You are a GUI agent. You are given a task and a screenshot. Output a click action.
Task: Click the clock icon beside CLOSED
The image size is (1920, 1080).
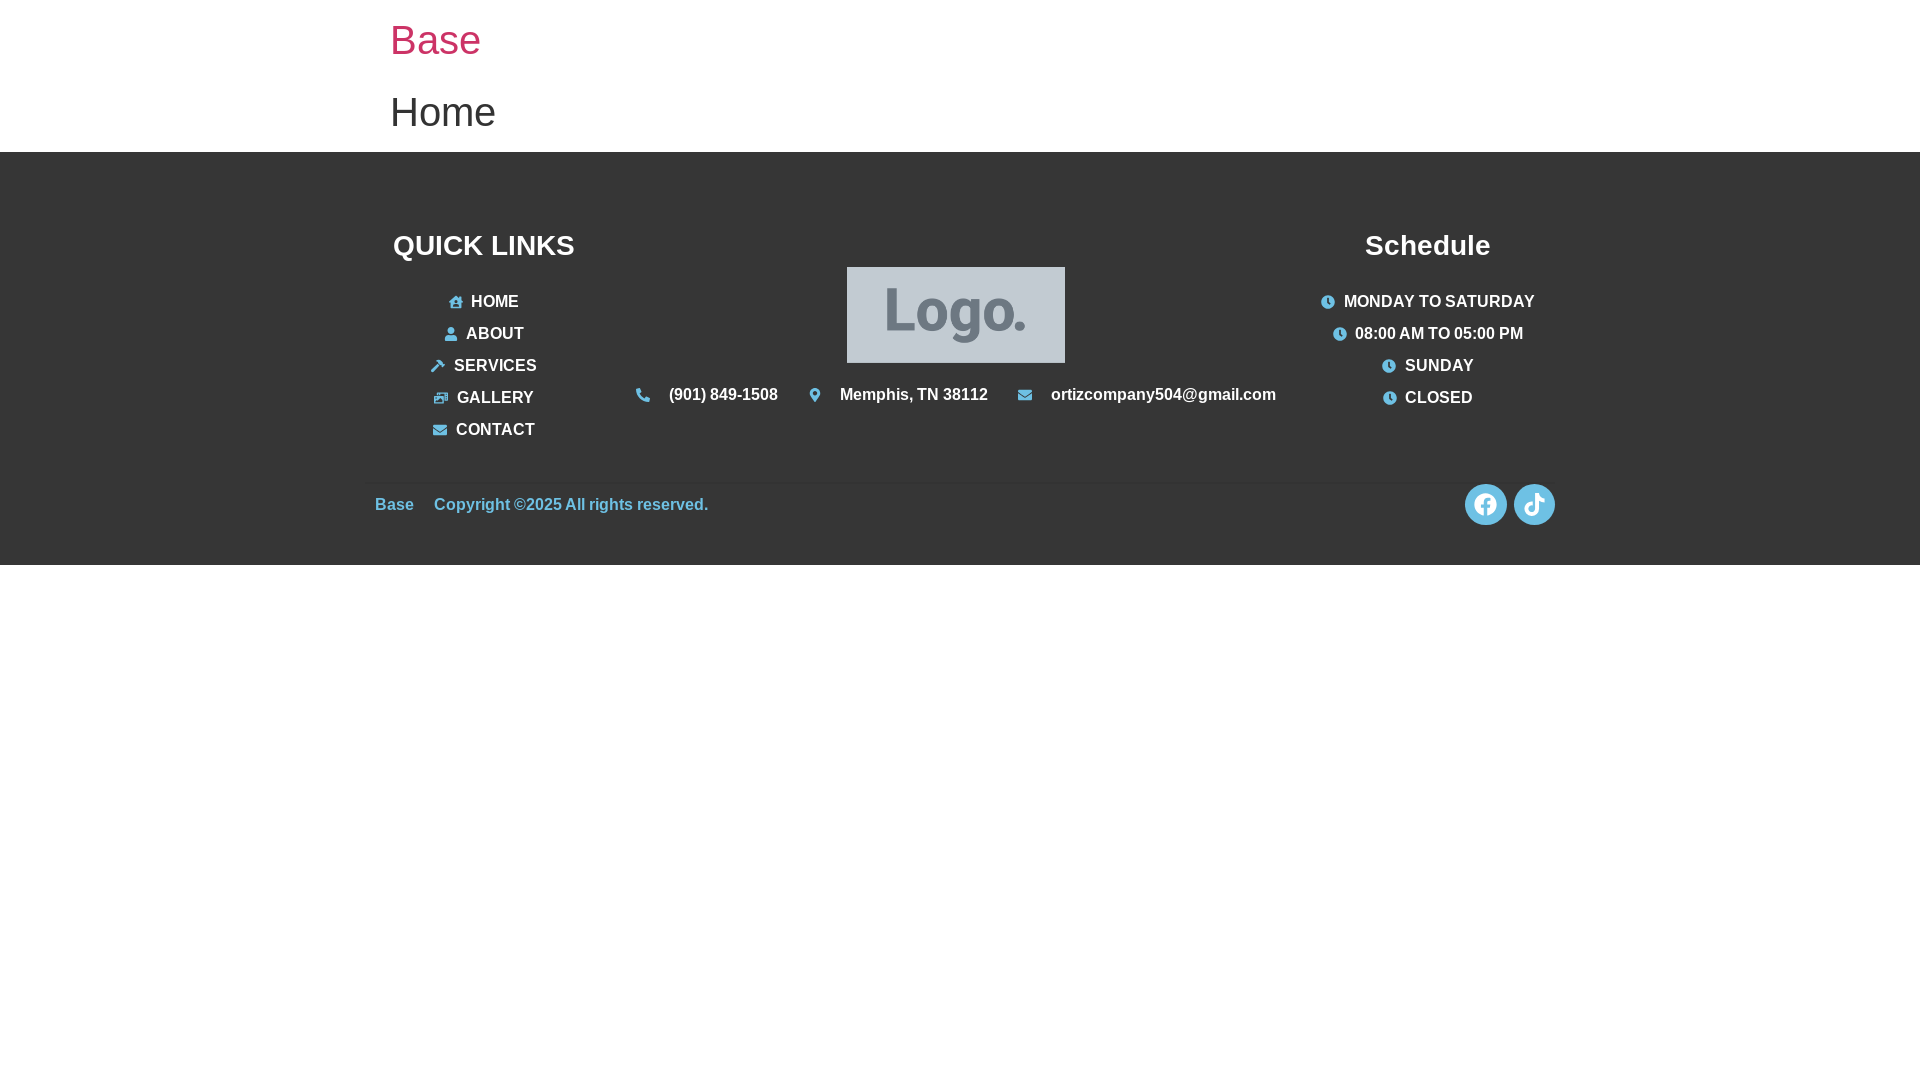coord(1390,398)
